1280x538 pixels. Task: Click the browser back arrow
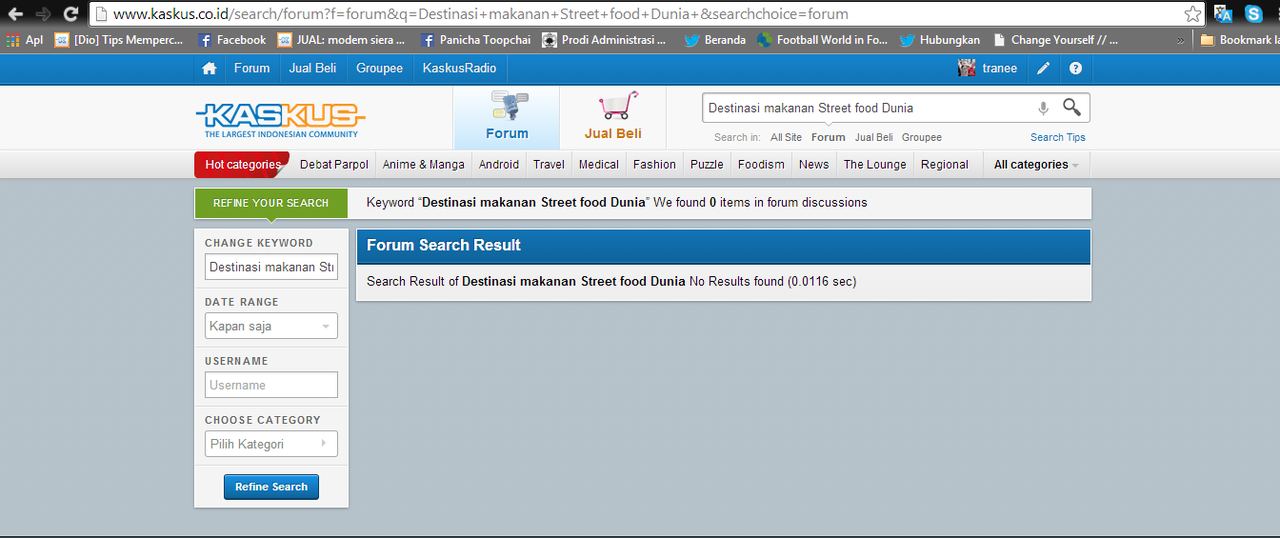16,14
